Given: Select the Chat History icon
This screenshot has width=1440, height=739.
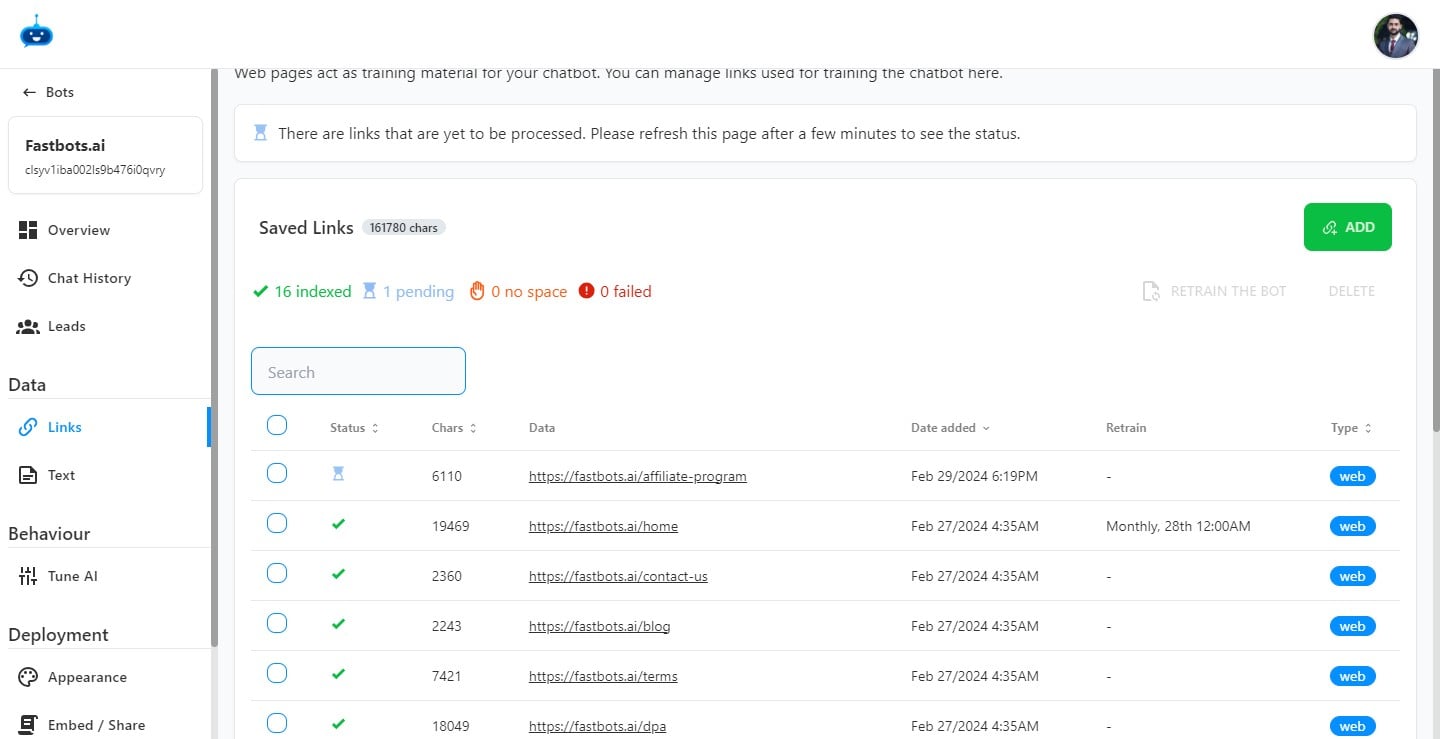Looking at the screenshot, I should (29, 278).
